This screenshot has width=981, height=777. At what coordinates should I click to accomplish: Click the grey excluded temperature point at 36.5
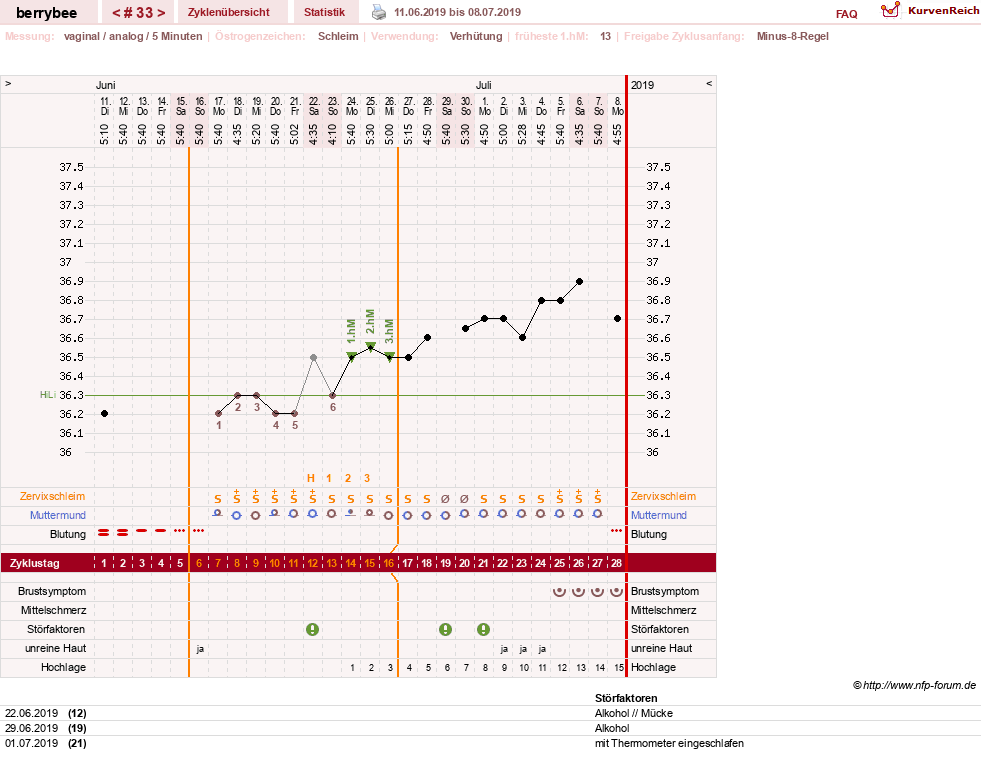pos(313,358)
